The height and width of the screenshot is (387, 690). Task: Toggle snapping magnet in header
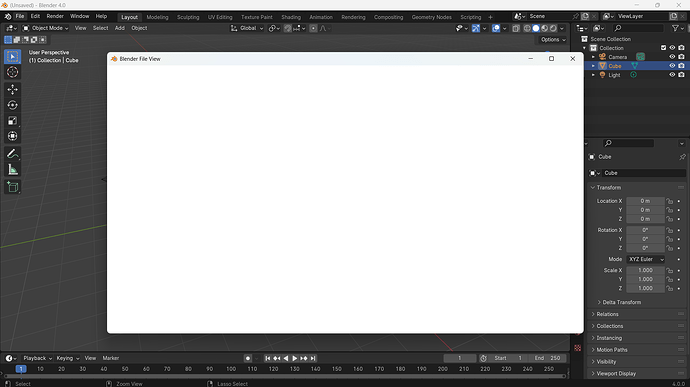click(x=287, y=28)
